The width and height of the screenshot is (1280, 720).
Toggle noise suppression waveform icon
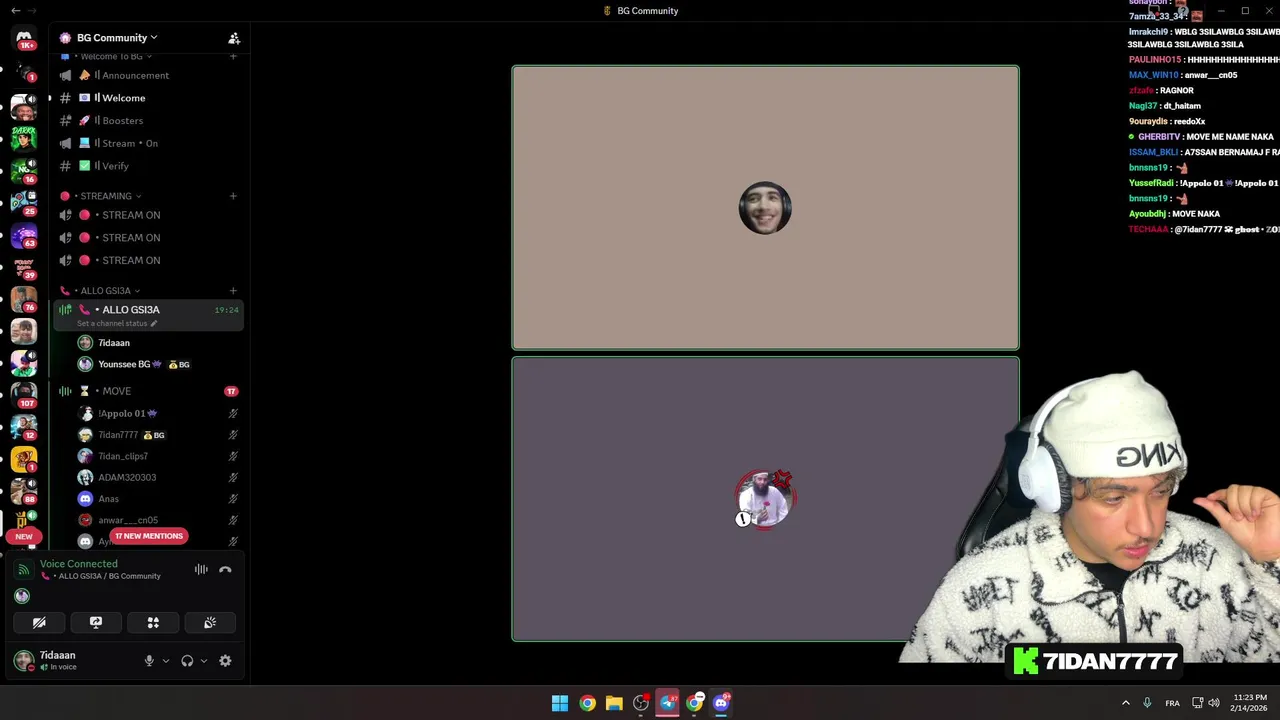point(201,570)
